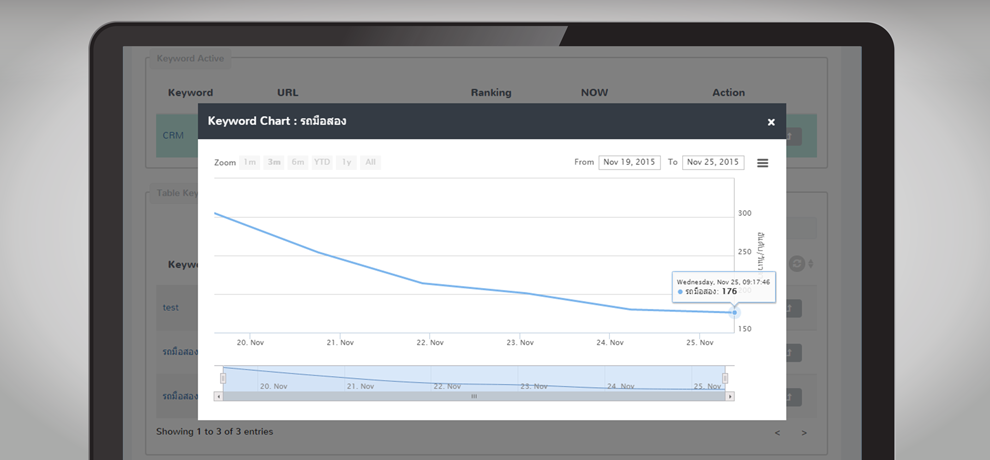Open the chart export hamburger menu
990x460 pixels.
click(763, 163)
